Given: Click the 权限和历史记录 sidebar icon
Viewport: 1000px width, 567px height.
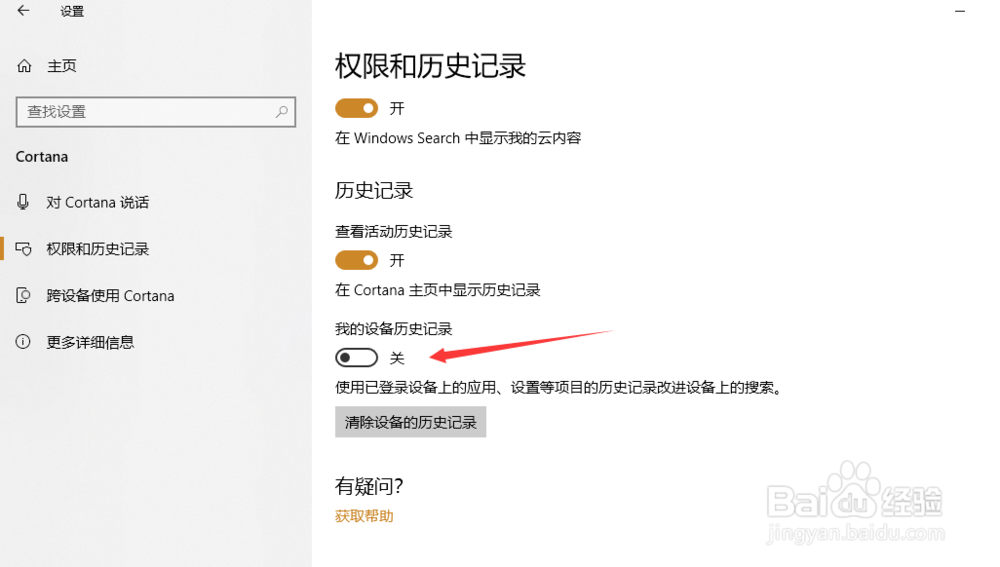Looking at the screenshot, I should [x=24, y=249].
